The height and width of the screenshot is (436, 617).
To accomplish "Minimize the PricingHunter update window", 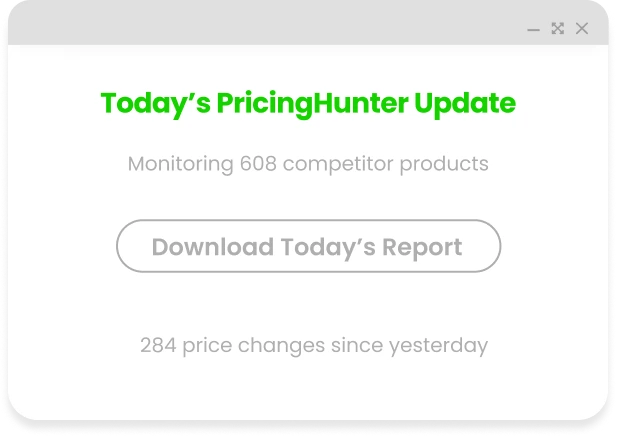I will pos(534,30).
